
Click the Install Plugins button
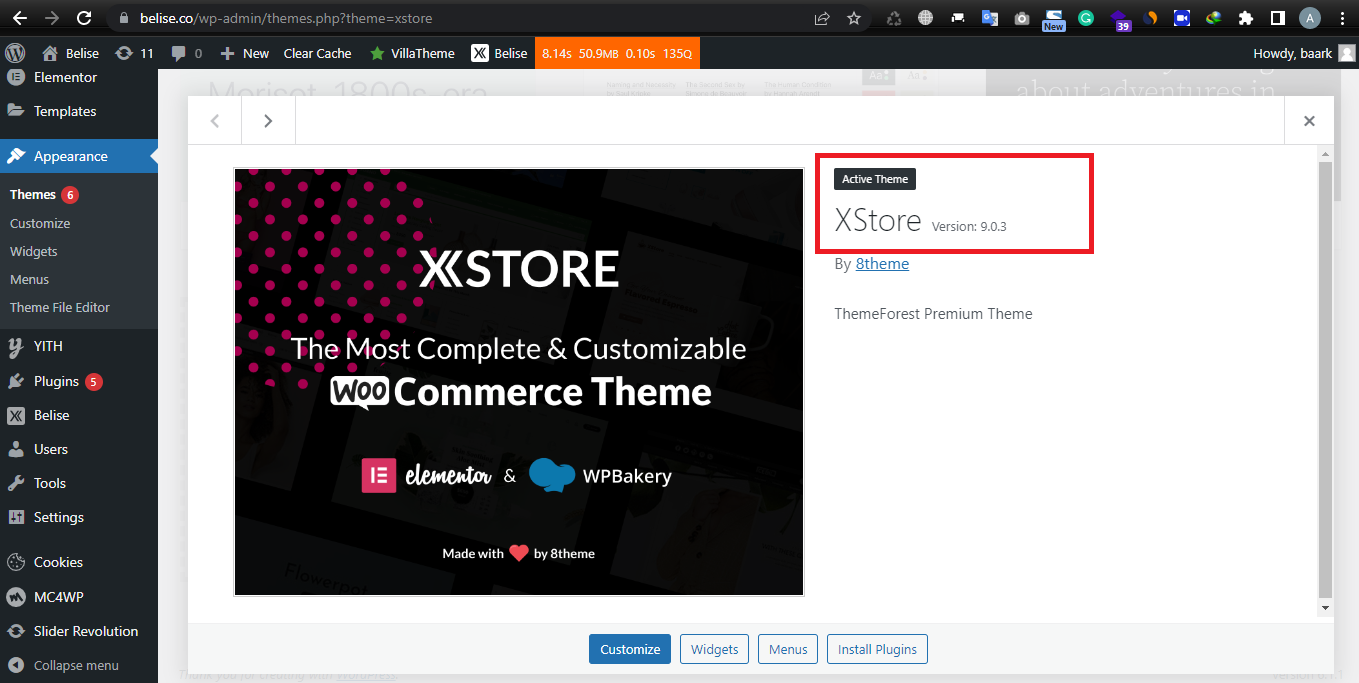click(x=877, y=649)
